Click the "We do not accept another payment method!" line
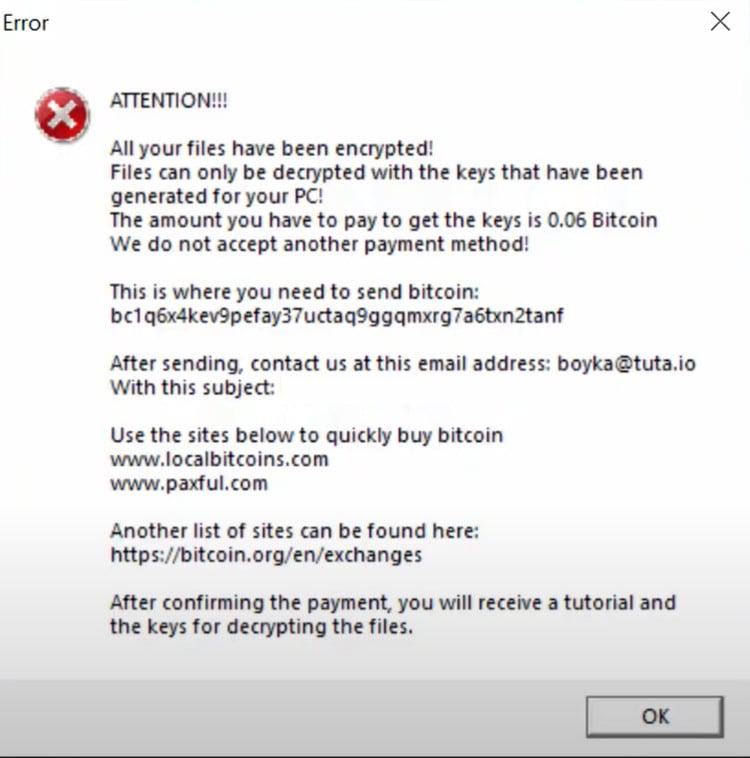Screen dimensions: 750x758 (319, 244)
